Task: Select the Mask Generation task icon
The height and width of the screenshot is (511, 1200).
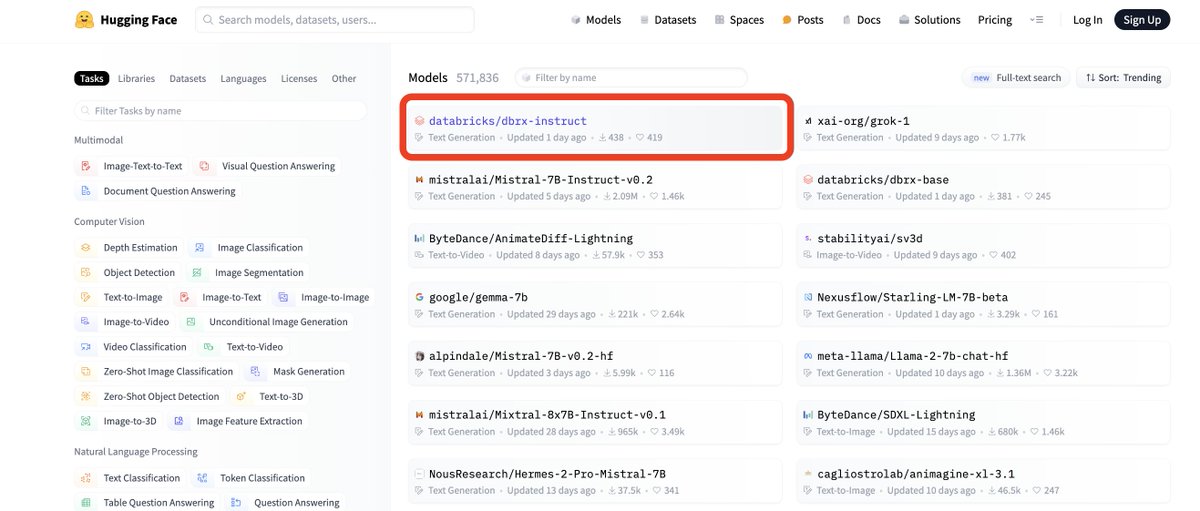Action: coord(255,371)
